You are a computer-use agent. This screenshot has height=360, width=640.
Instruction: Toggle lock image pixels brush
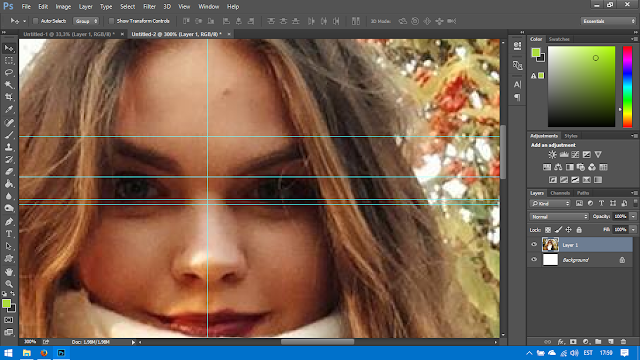point(558,230)
